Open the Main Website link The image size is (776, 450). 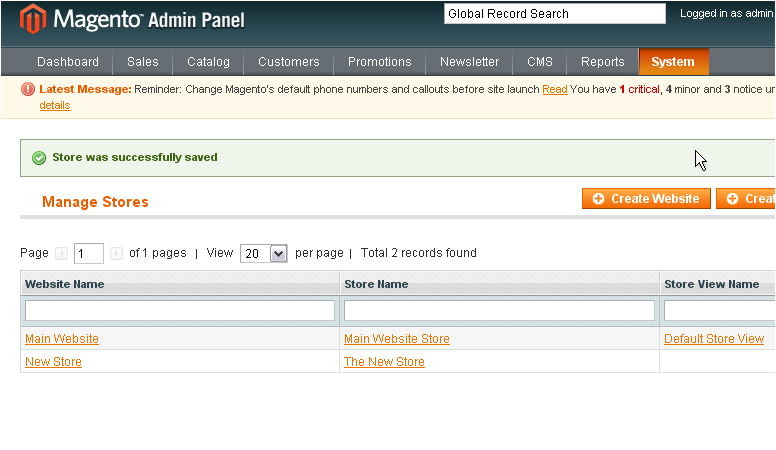click(x=62, y=339)
